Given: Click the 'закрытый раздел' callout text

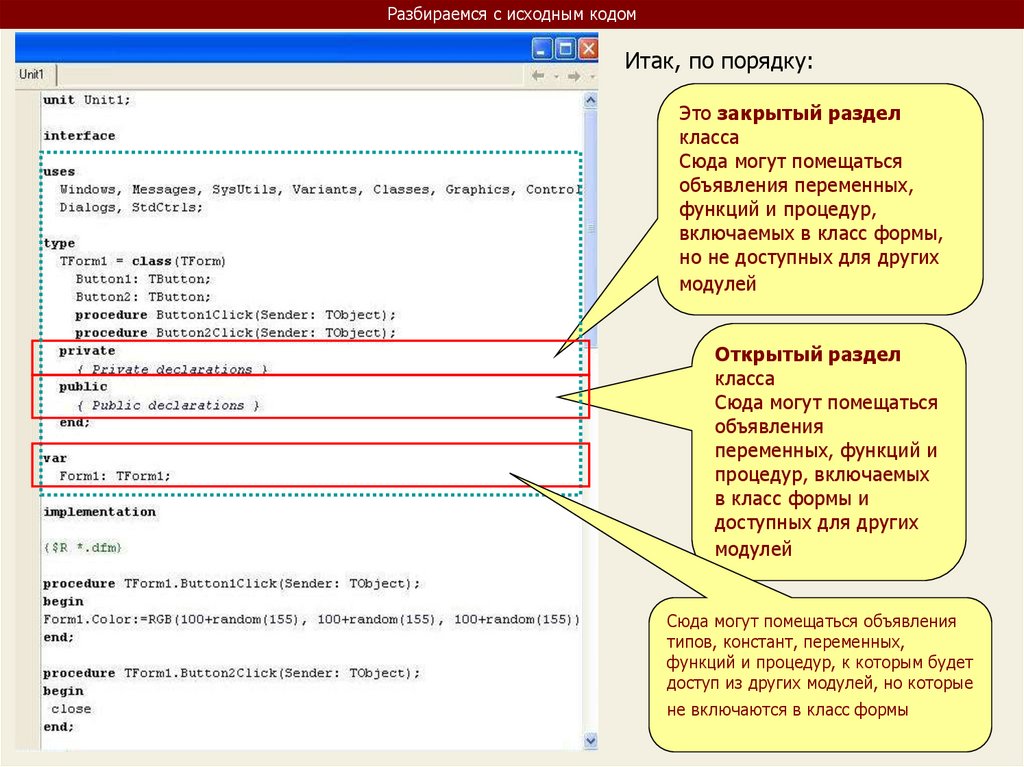Looking at the screenshot, I should tap(808, 114).
